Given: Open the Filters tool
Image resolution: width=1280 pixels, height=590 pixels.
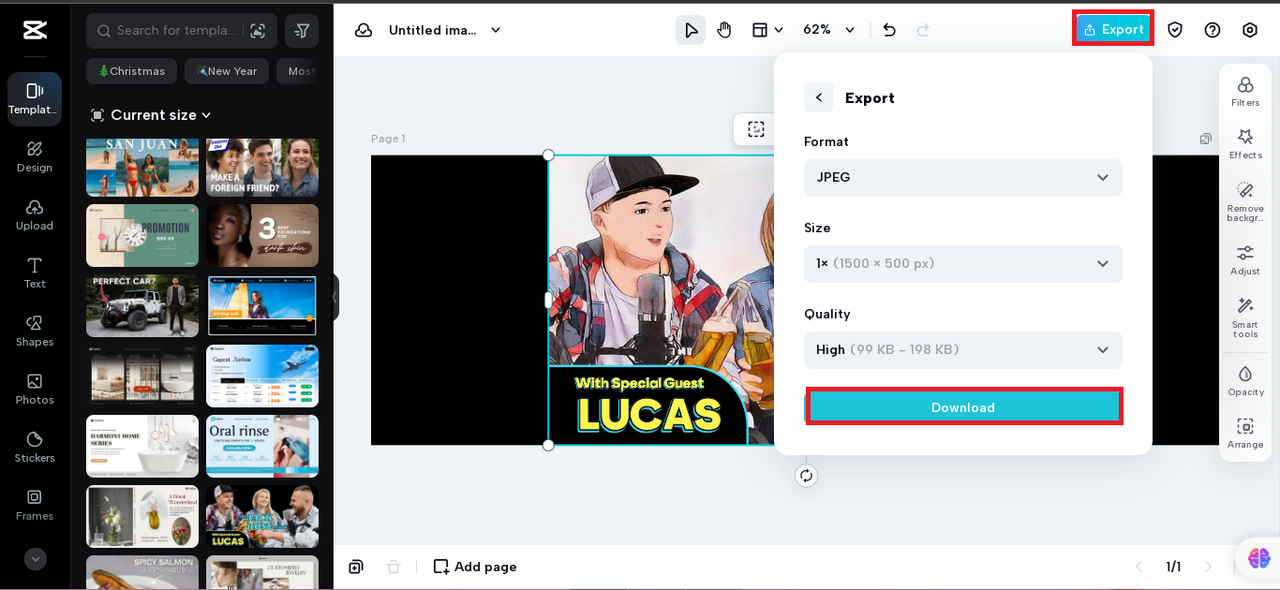Looking at the screenshot, I should pyautogui.click(x=1245, y=91).
